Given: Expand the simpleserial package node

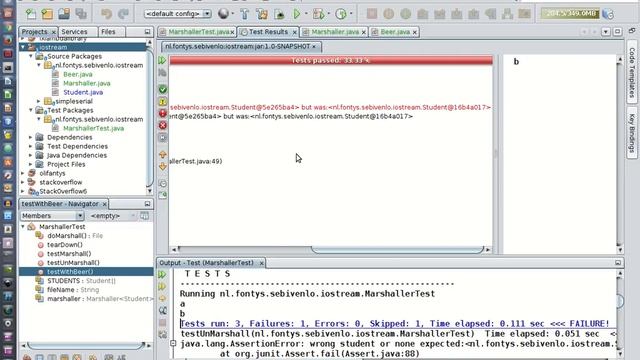Looking at the screenshot, I should 39,101.
